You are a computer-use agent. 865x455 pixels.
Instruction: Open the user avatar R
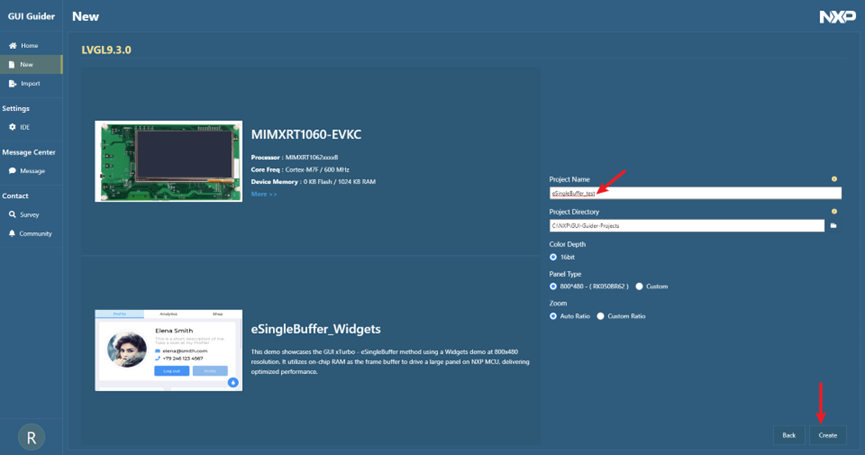pos(31,438)
